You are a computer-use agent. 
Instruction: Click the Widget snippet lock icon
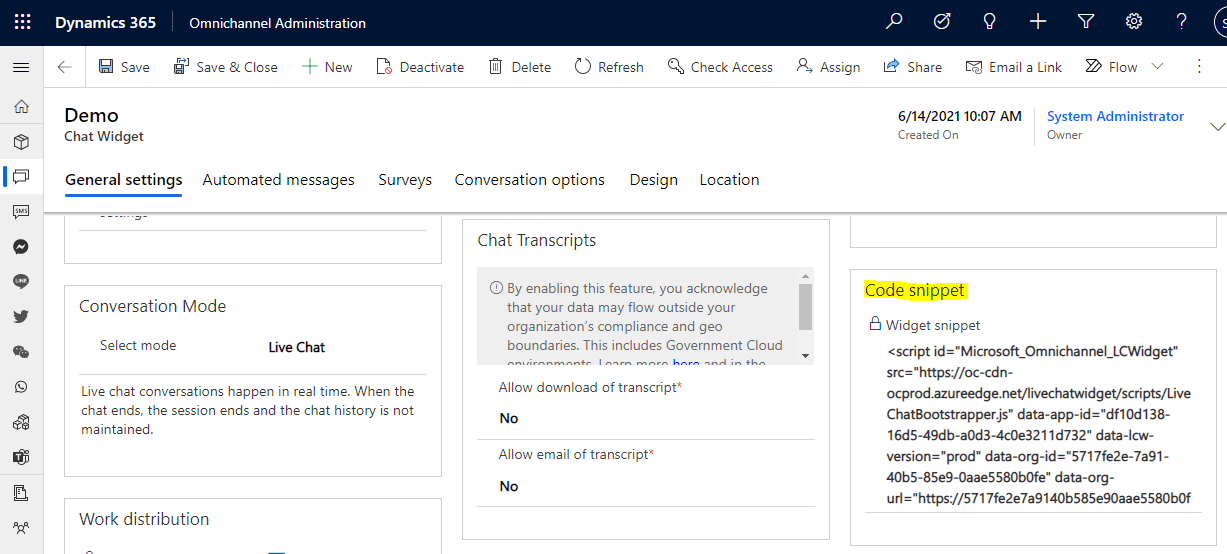click(875, 325)
